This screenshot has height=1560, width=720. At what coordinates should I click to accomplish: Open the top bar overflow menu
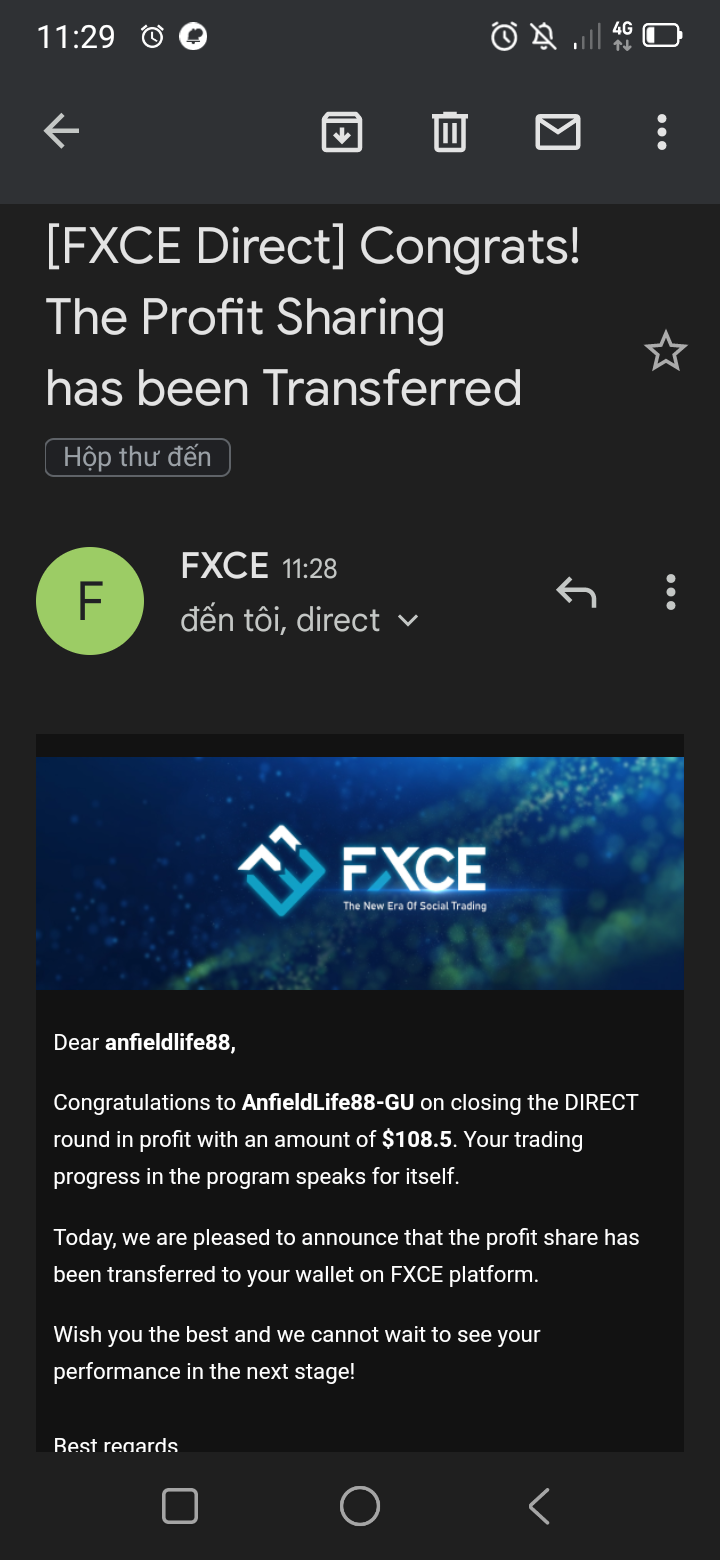point(661,131)
